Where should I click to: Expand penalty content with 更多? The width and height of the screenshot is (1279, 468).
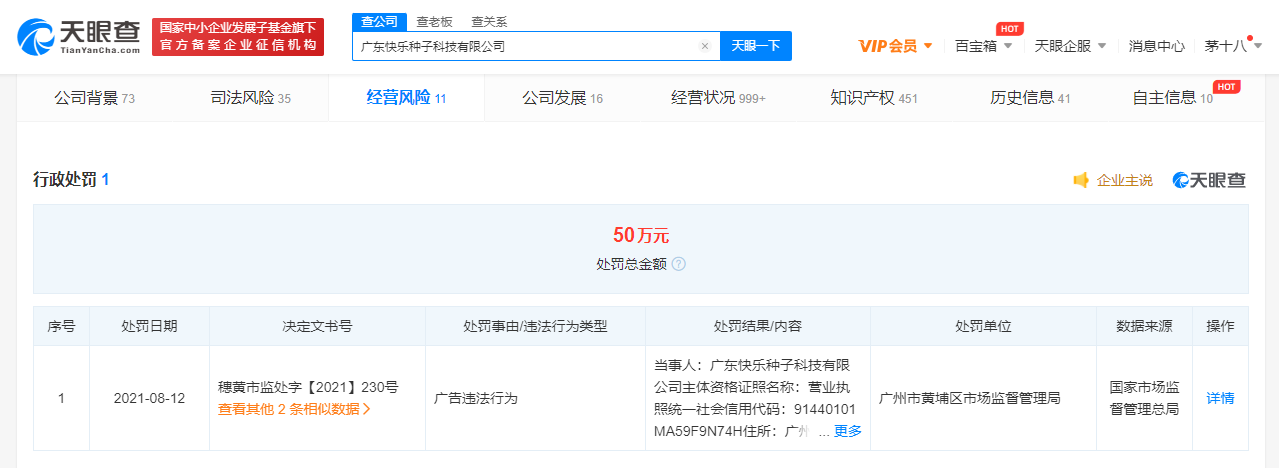(847, 431)
